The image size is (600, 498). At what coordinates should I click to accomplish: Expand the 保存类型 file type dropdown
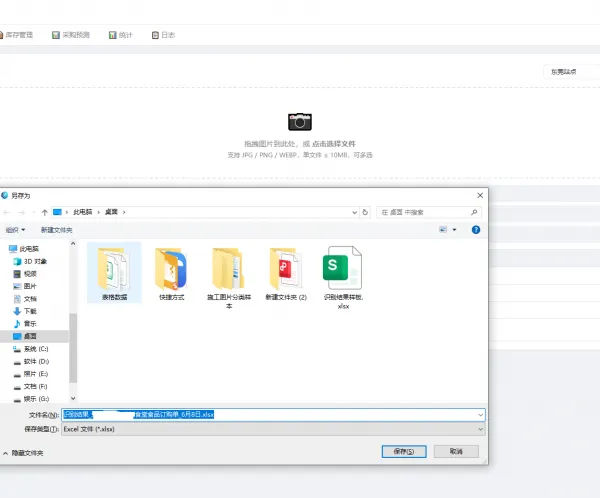click(x=273, y=429)
